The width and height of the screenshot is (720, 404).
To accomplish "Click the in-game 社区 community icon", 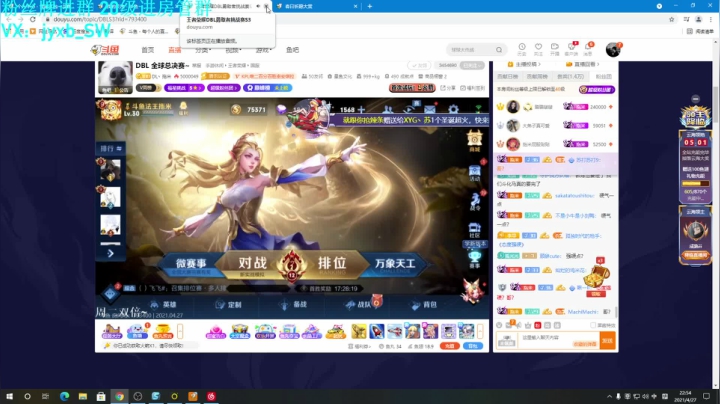I will click(x=474, y=230).
